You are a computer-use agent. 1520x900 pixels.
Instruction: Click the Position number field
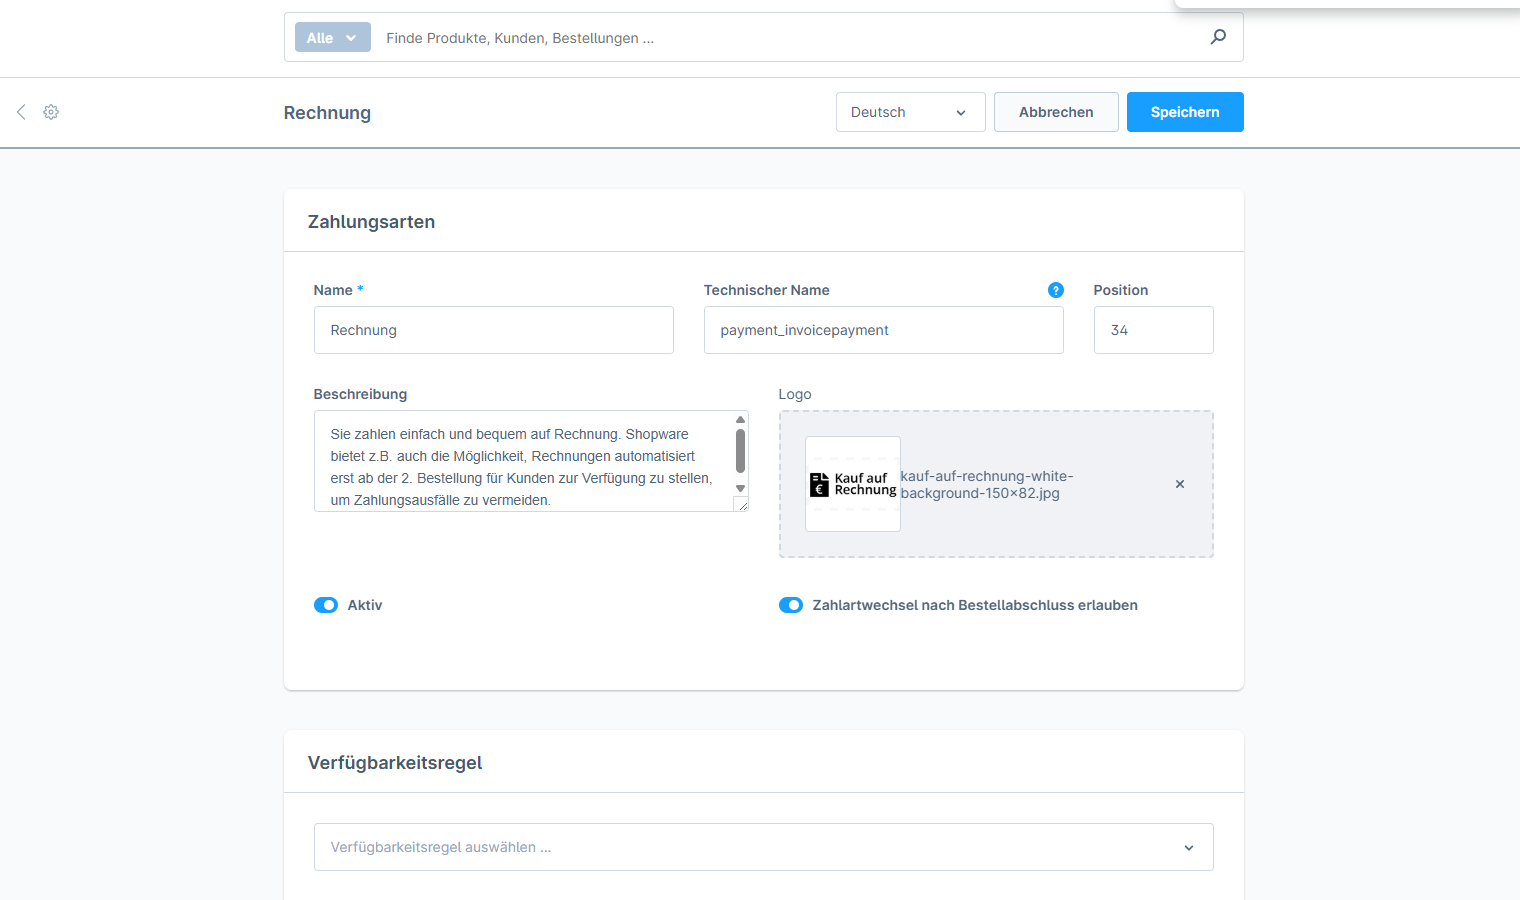coord(1153,330)
